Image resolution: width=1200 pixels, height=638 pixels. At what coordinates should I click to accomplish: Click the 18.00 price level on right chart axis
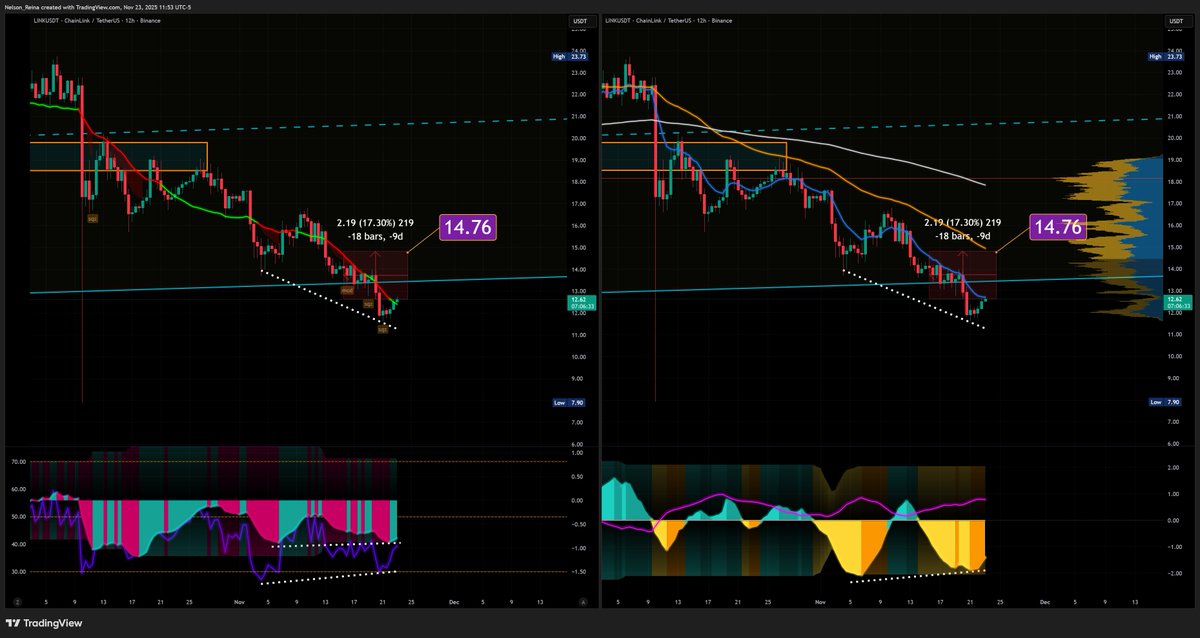[1173, 182]
